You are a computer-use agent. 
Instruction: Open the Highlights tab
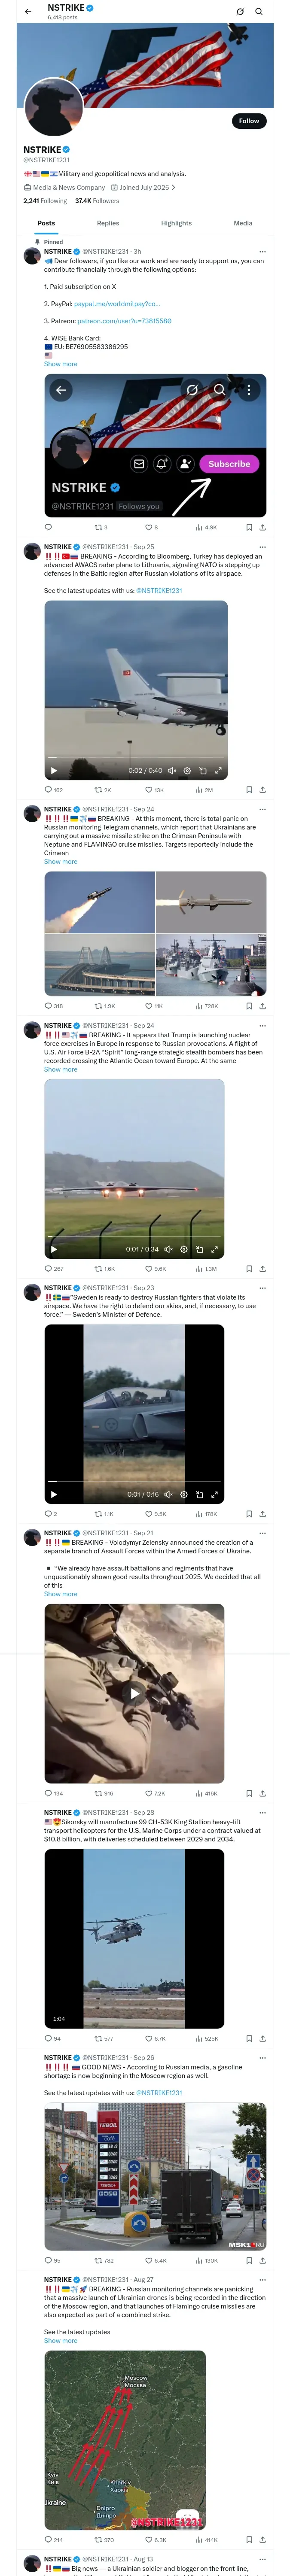(176, 223)
